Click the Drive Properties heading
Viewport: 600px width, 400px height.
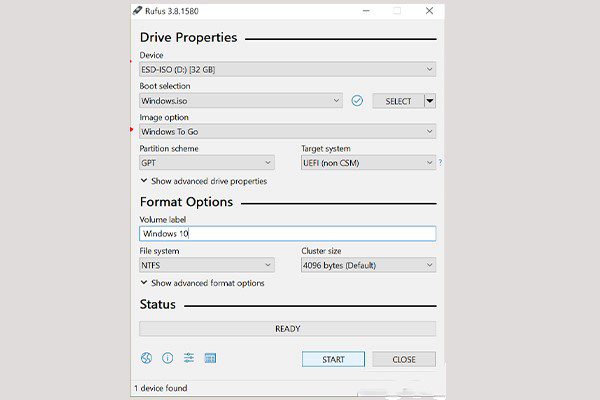click(x=188, y=38)
